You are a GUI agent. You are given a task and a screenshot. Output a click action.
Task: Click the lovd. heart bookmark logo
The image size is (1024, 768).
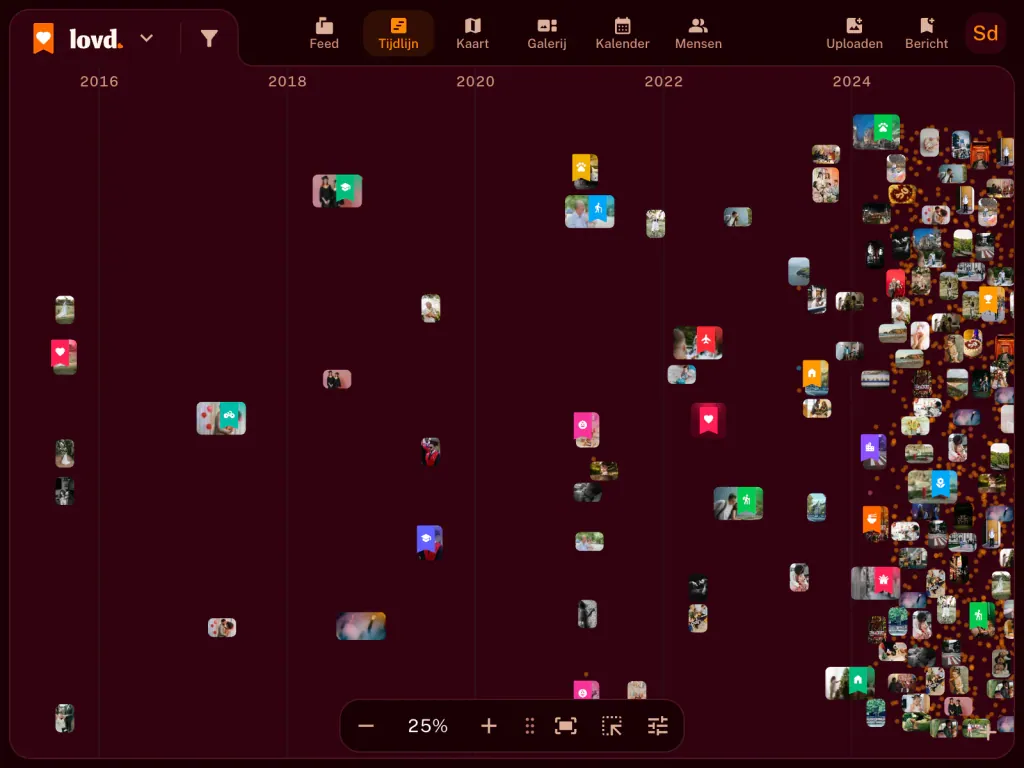(44, 39)
